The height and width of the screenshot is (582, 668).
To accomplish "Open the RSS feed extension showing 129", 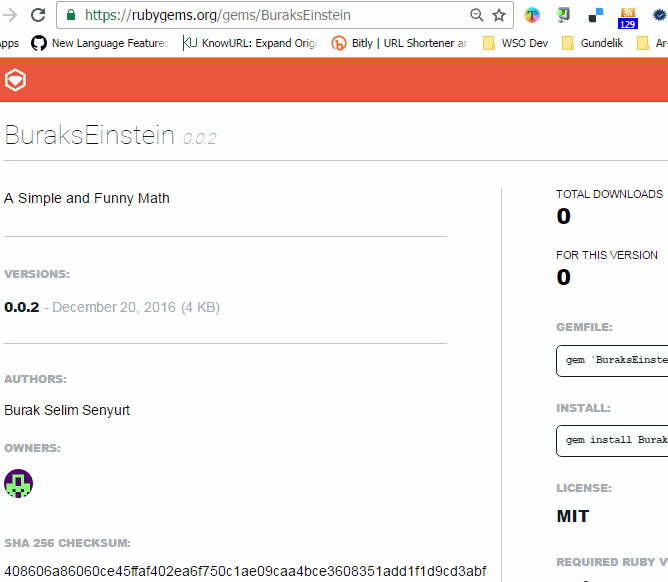I will (x=628, y=18).
